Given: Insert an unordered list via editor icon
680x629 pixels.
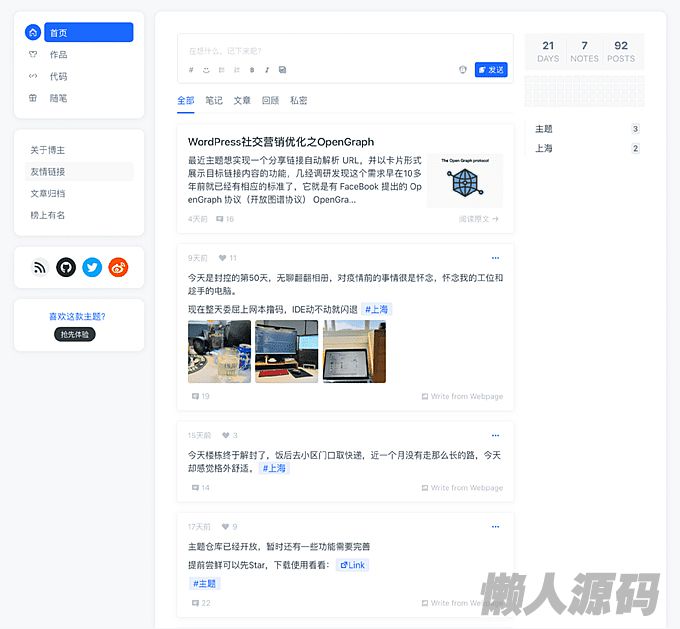Looking at the screenshot, I should (x=222, y=70).
